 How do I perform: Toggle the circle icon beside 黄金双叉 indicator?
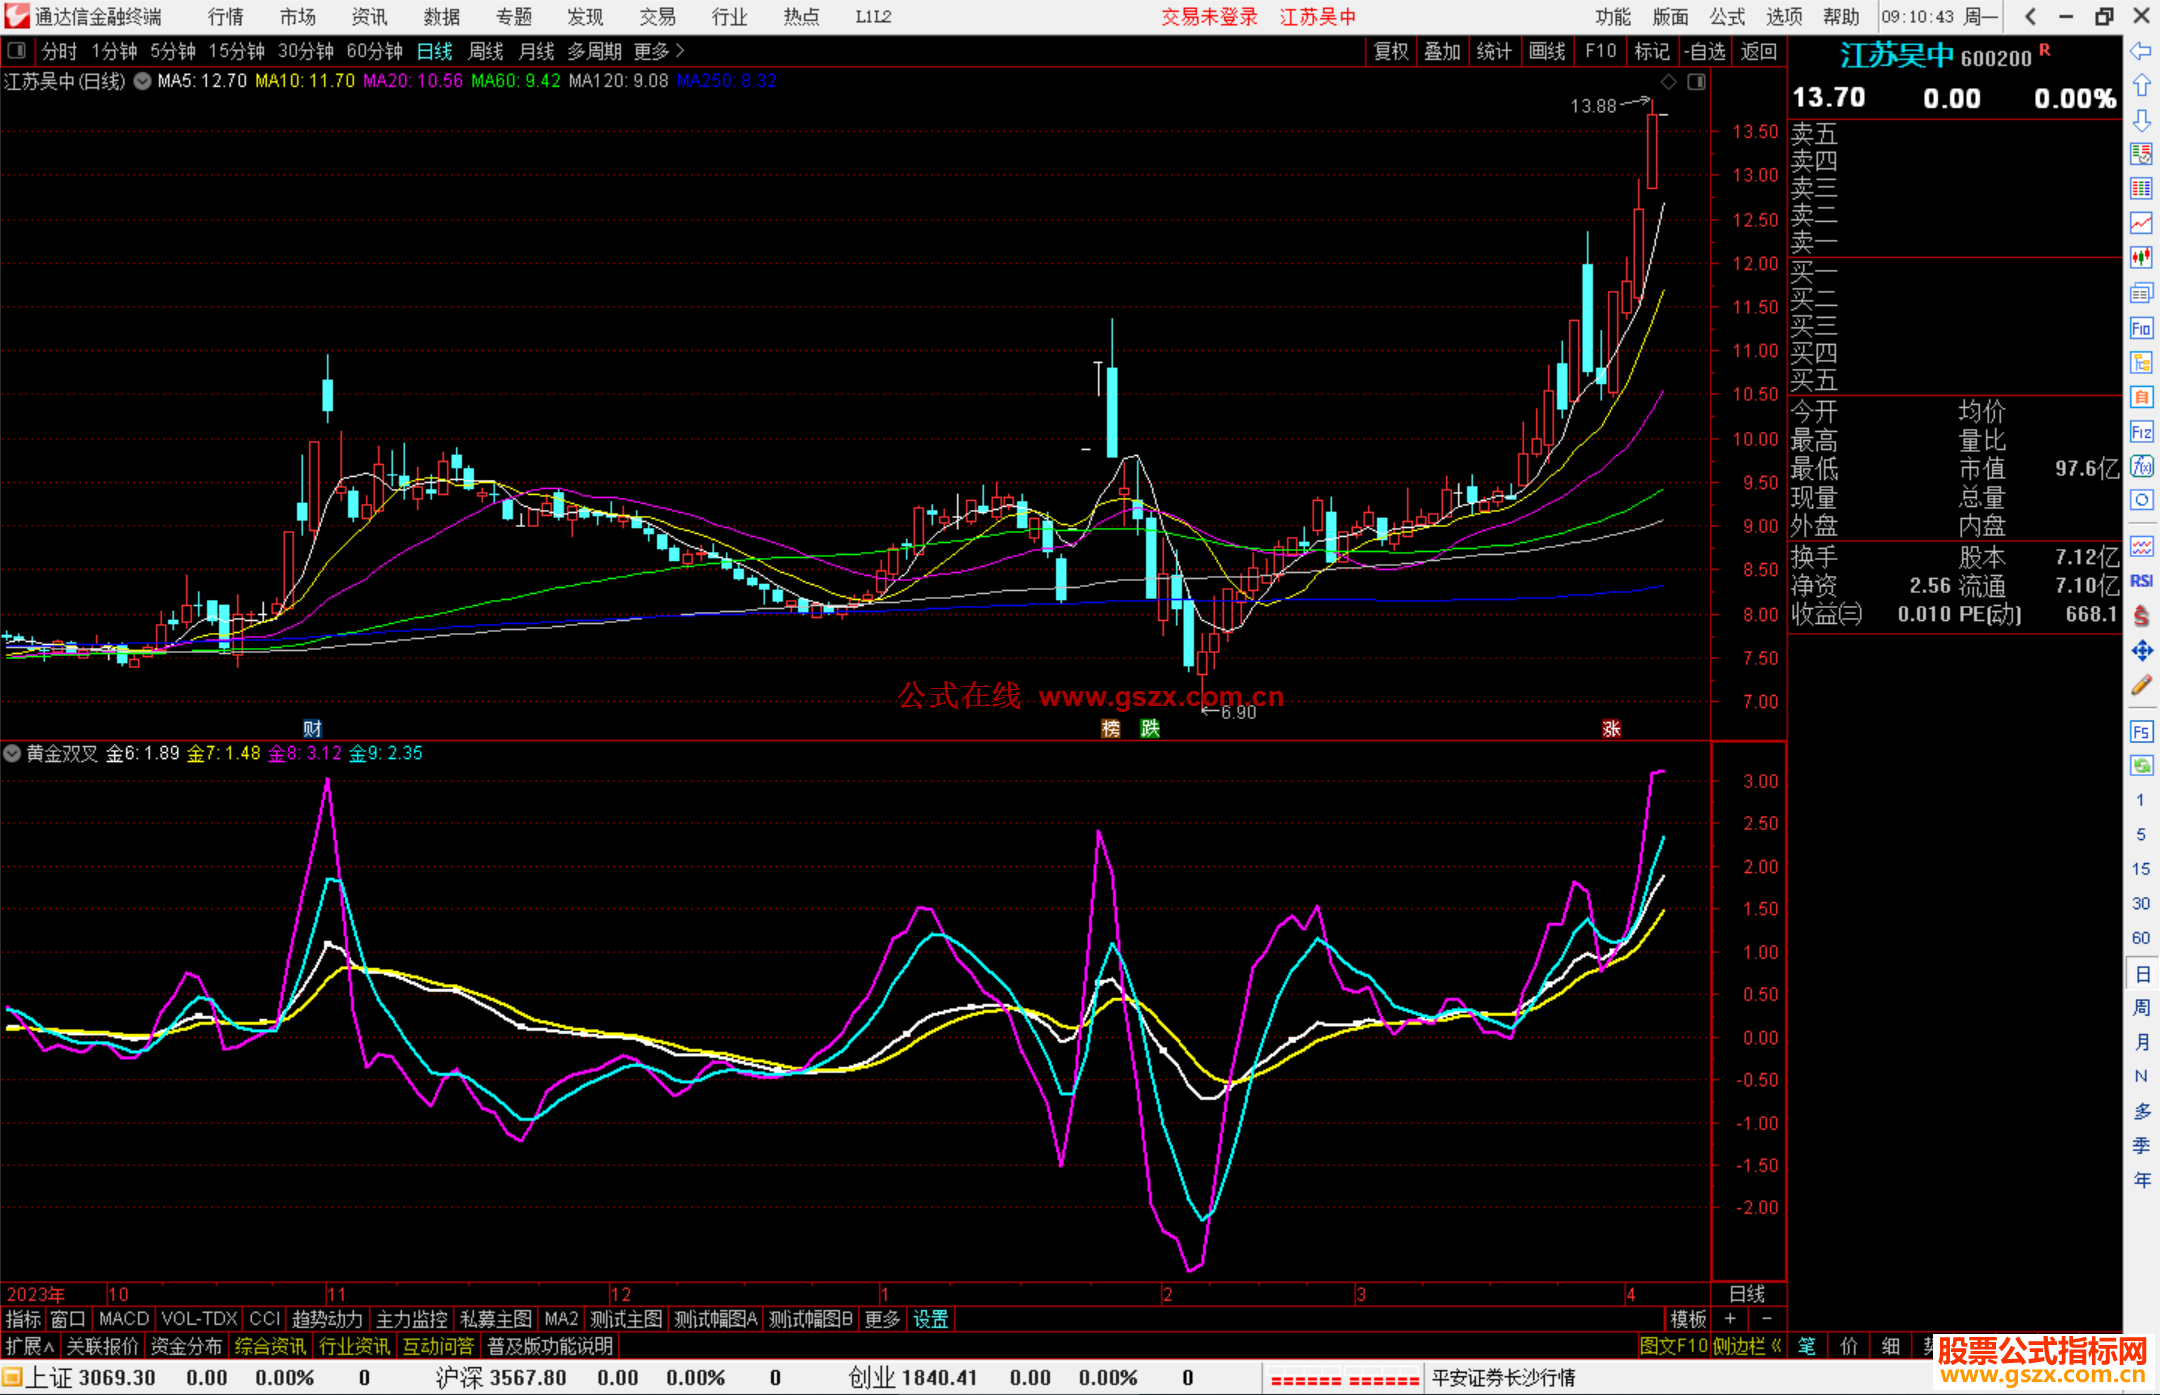coord(13,753)
